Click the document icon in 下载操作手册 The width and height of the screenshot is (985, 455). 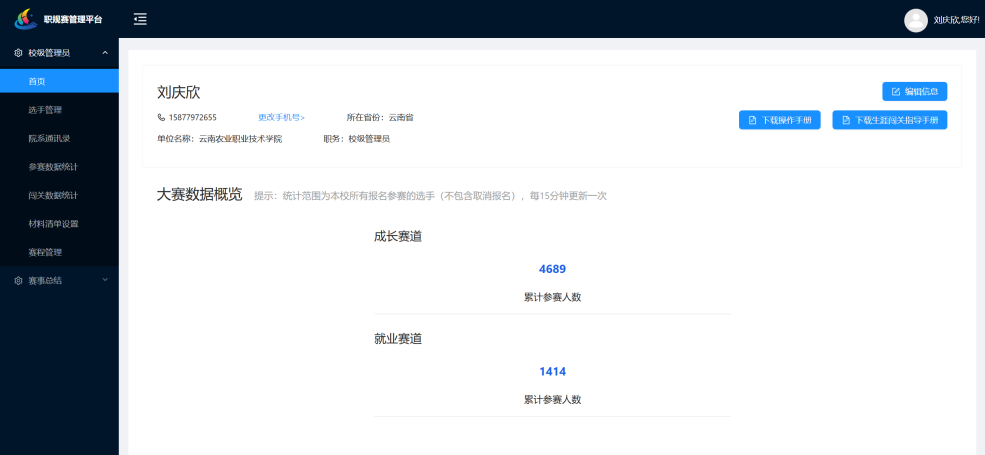click(x=753, y=120)
